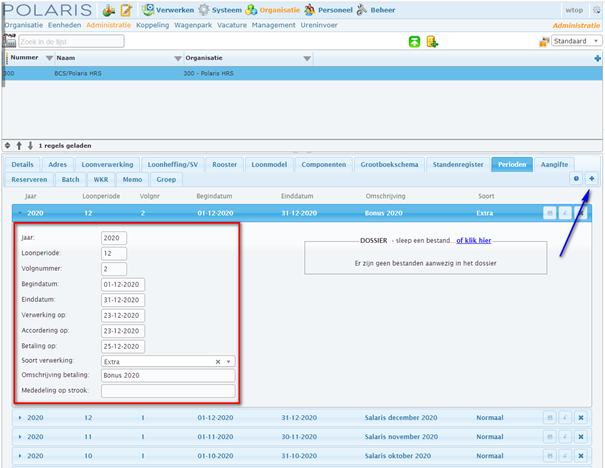Click the plus button to add a period
605x468 pixels.
591,179
